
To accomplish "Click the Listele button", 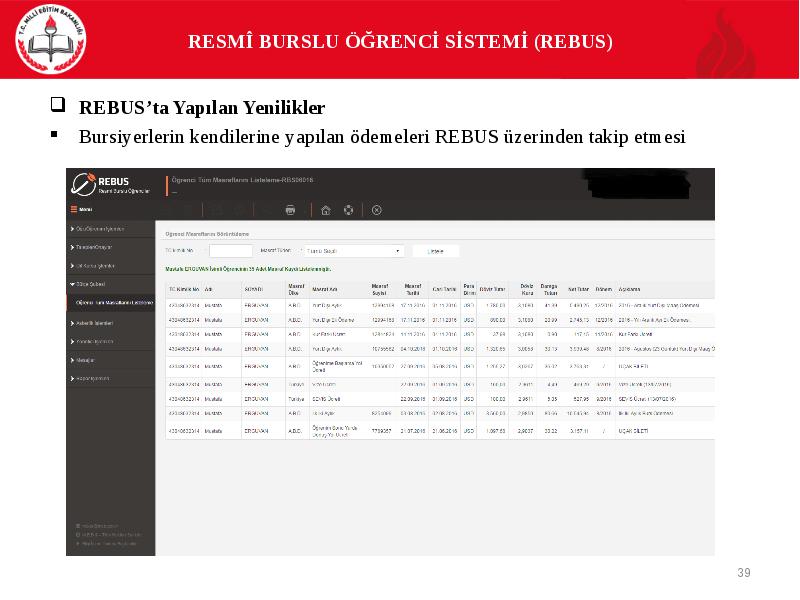I will pyautogui.click(x=436, y=251).
